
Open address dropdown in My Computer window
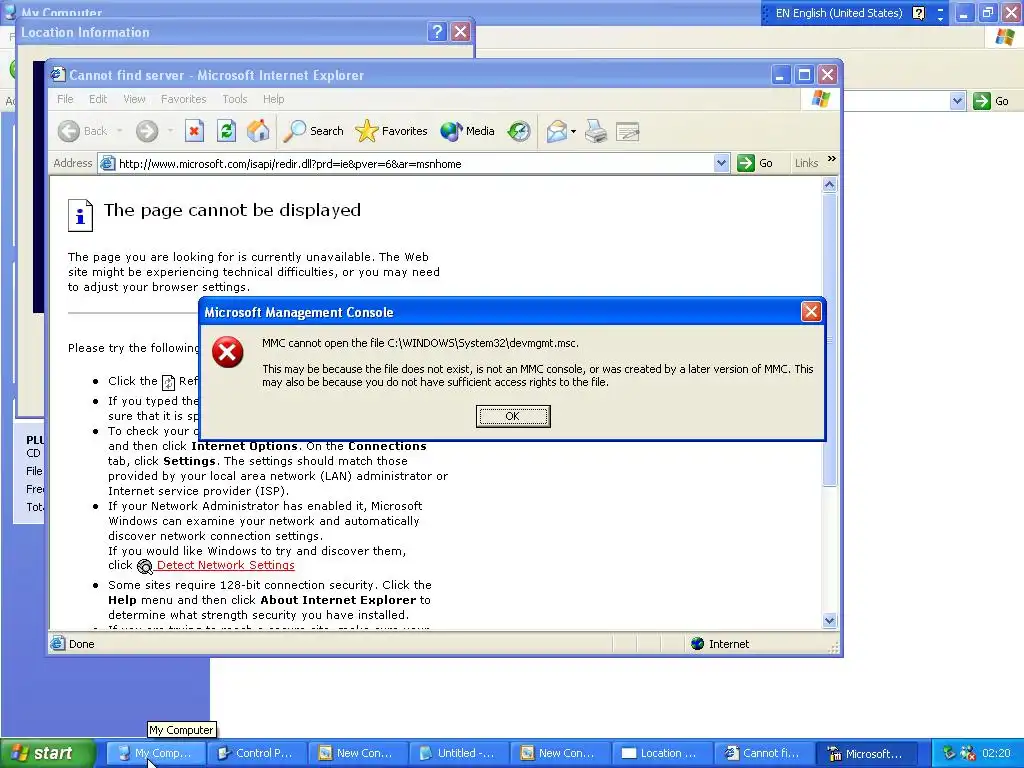[957, 101]
